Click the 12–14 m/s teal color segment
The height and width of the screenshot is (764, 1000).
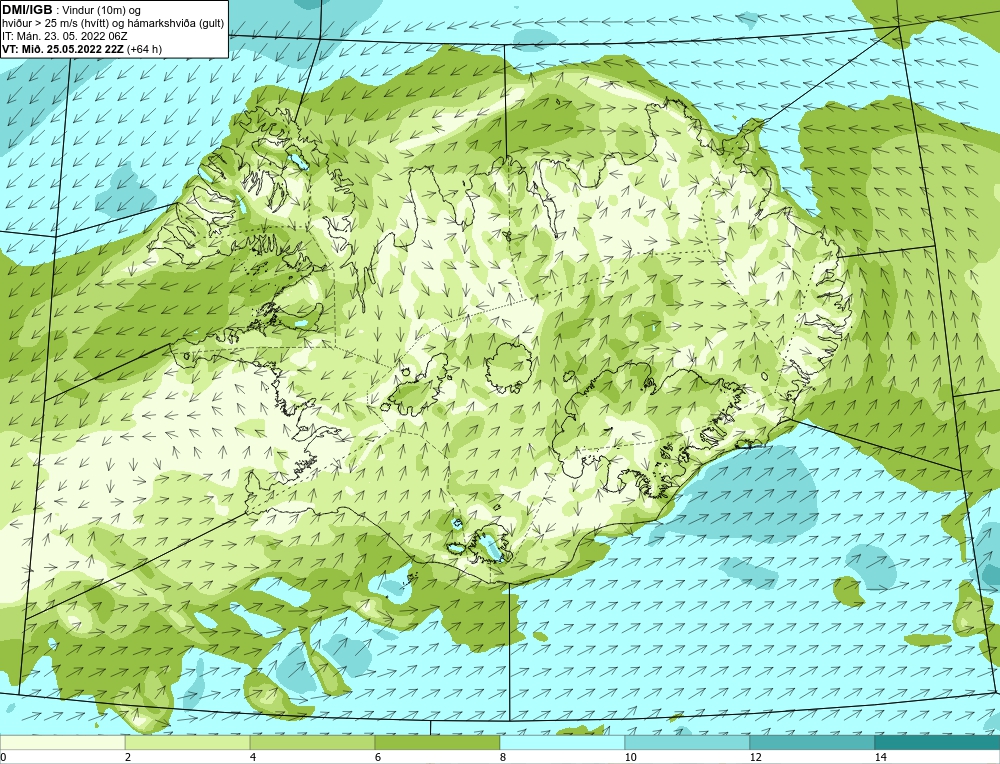[812, 743]
